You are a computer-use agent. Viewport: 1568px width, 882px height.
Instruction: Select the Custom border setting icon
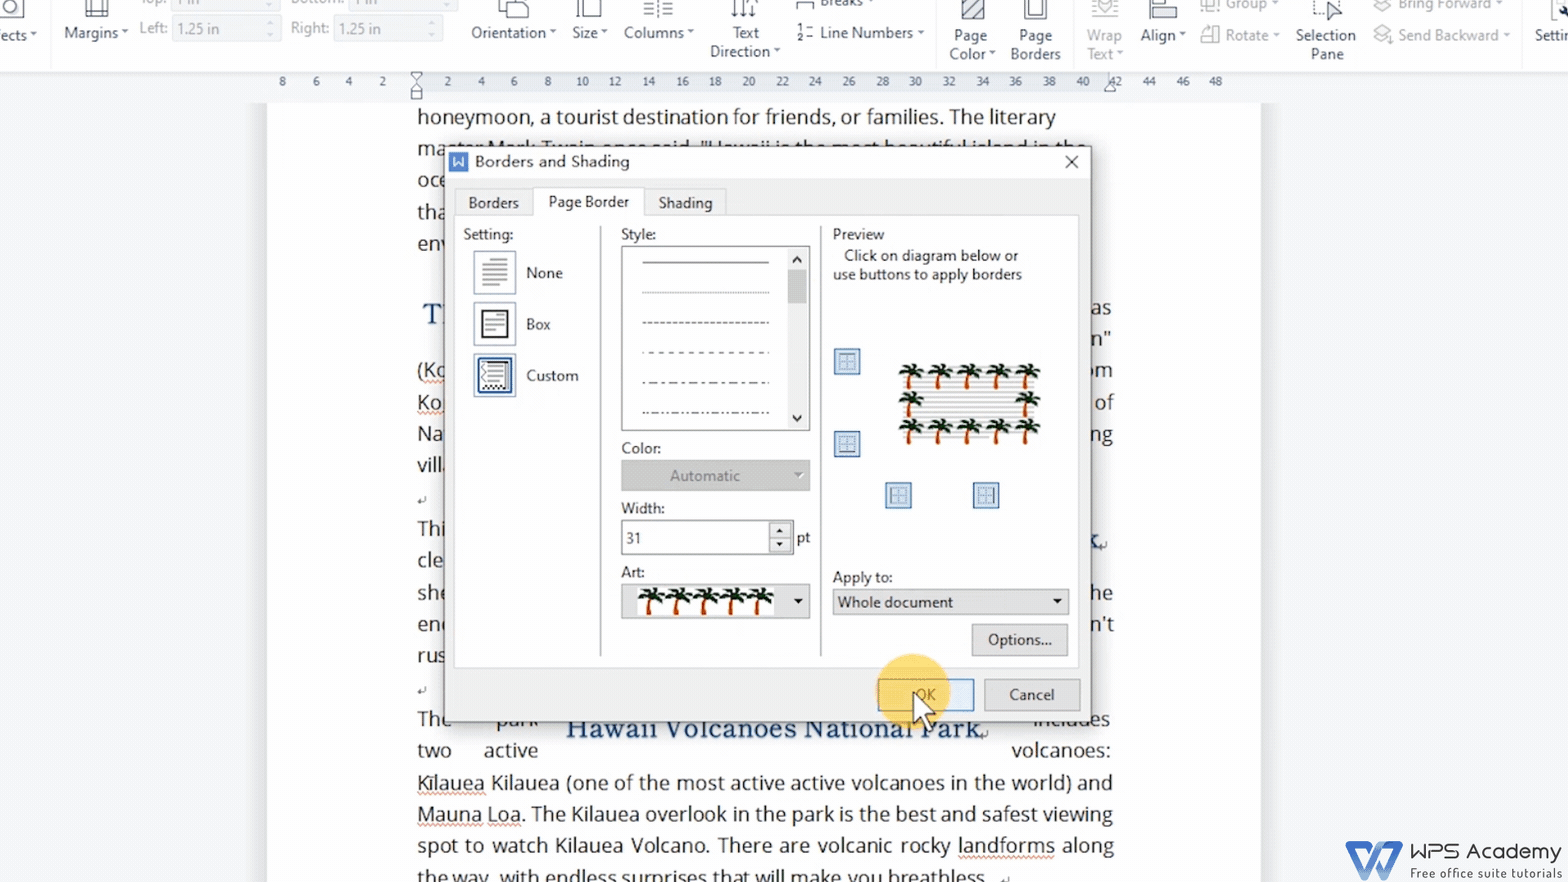(x=494, y=375)
